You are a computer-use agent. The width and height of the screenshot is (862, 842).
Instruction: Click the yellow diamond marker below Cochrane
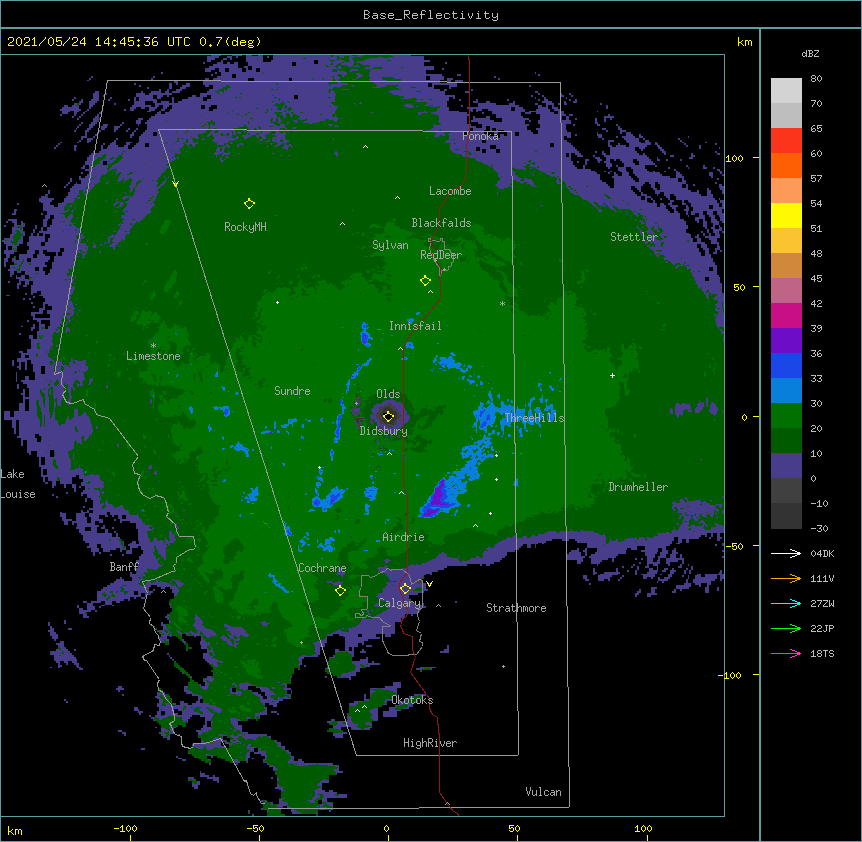340,591
